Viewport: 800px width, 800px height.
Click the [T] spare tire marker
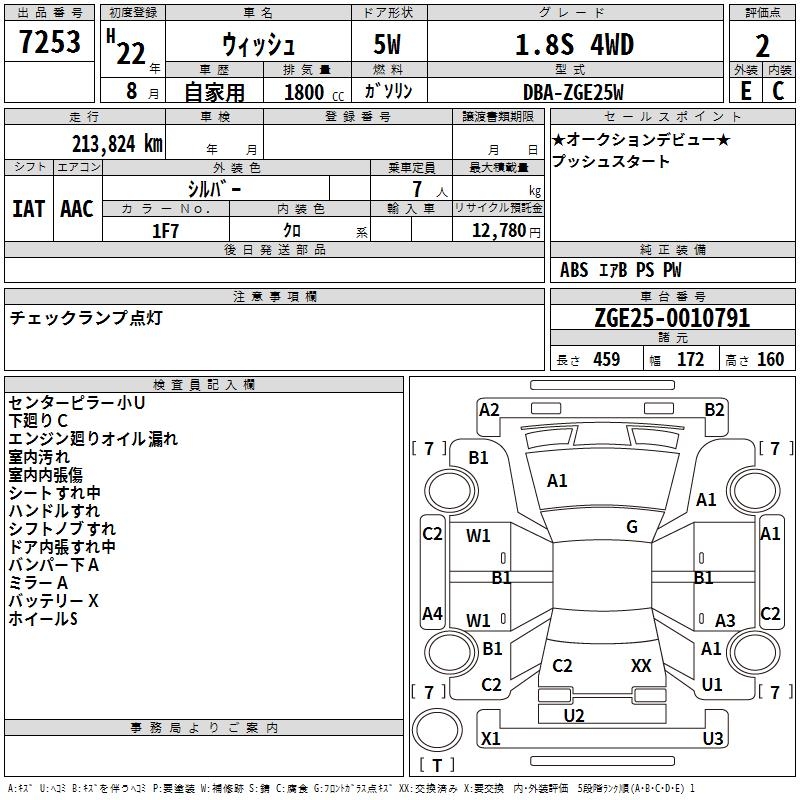tap(436, 766)
